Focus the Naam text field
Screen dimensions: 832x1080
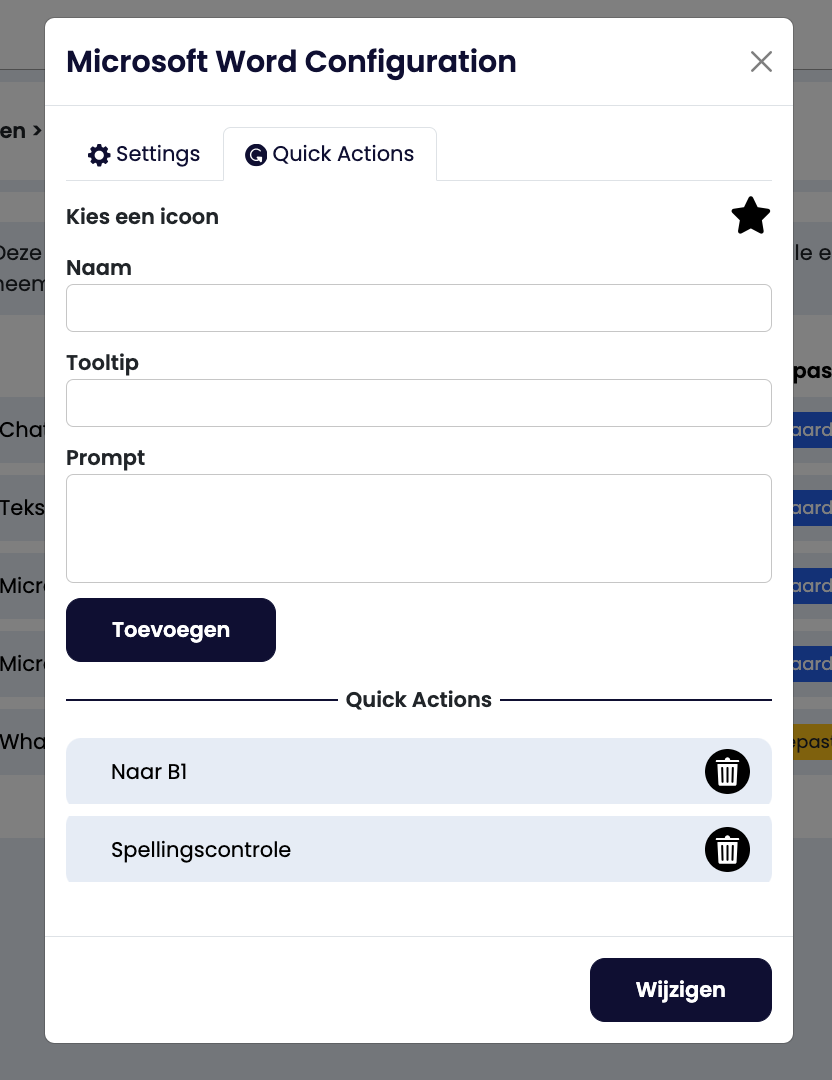[419, 308]
